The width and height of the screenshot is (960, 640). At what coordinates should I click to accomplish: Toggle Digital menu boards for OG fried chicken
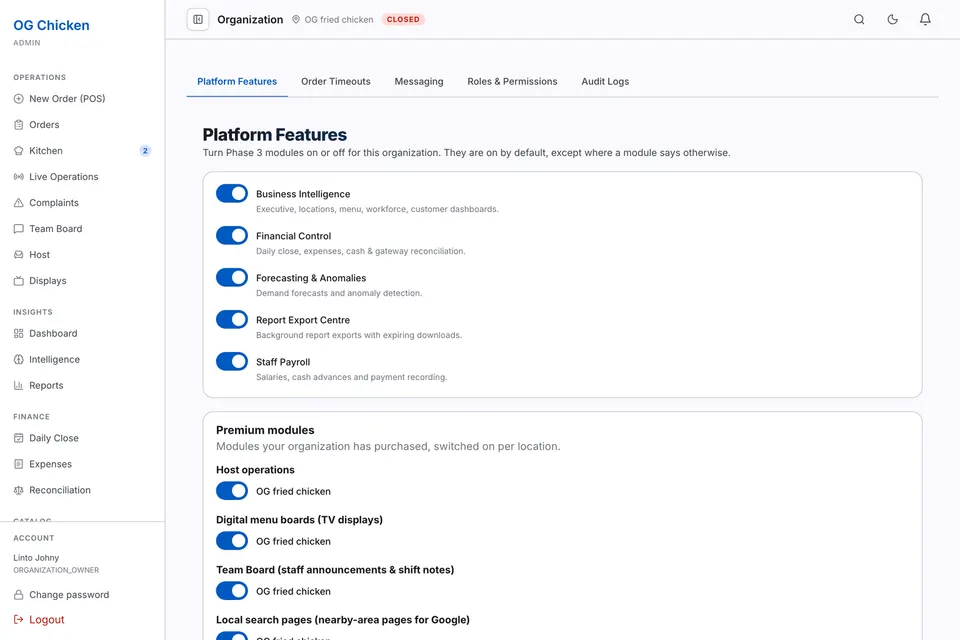(232, 541)
